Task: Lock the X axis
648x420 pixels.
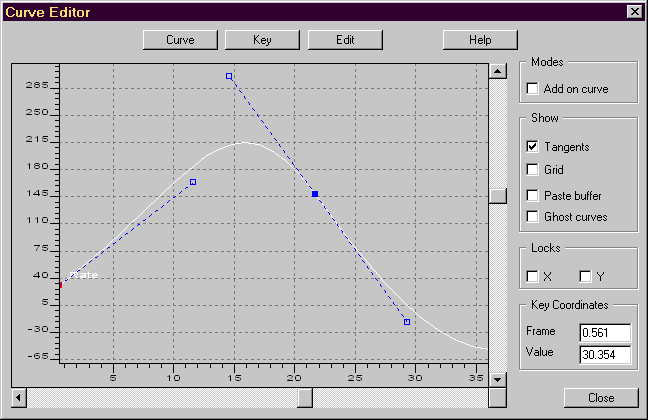Action: pyautogui.click(x=532, y=276)
